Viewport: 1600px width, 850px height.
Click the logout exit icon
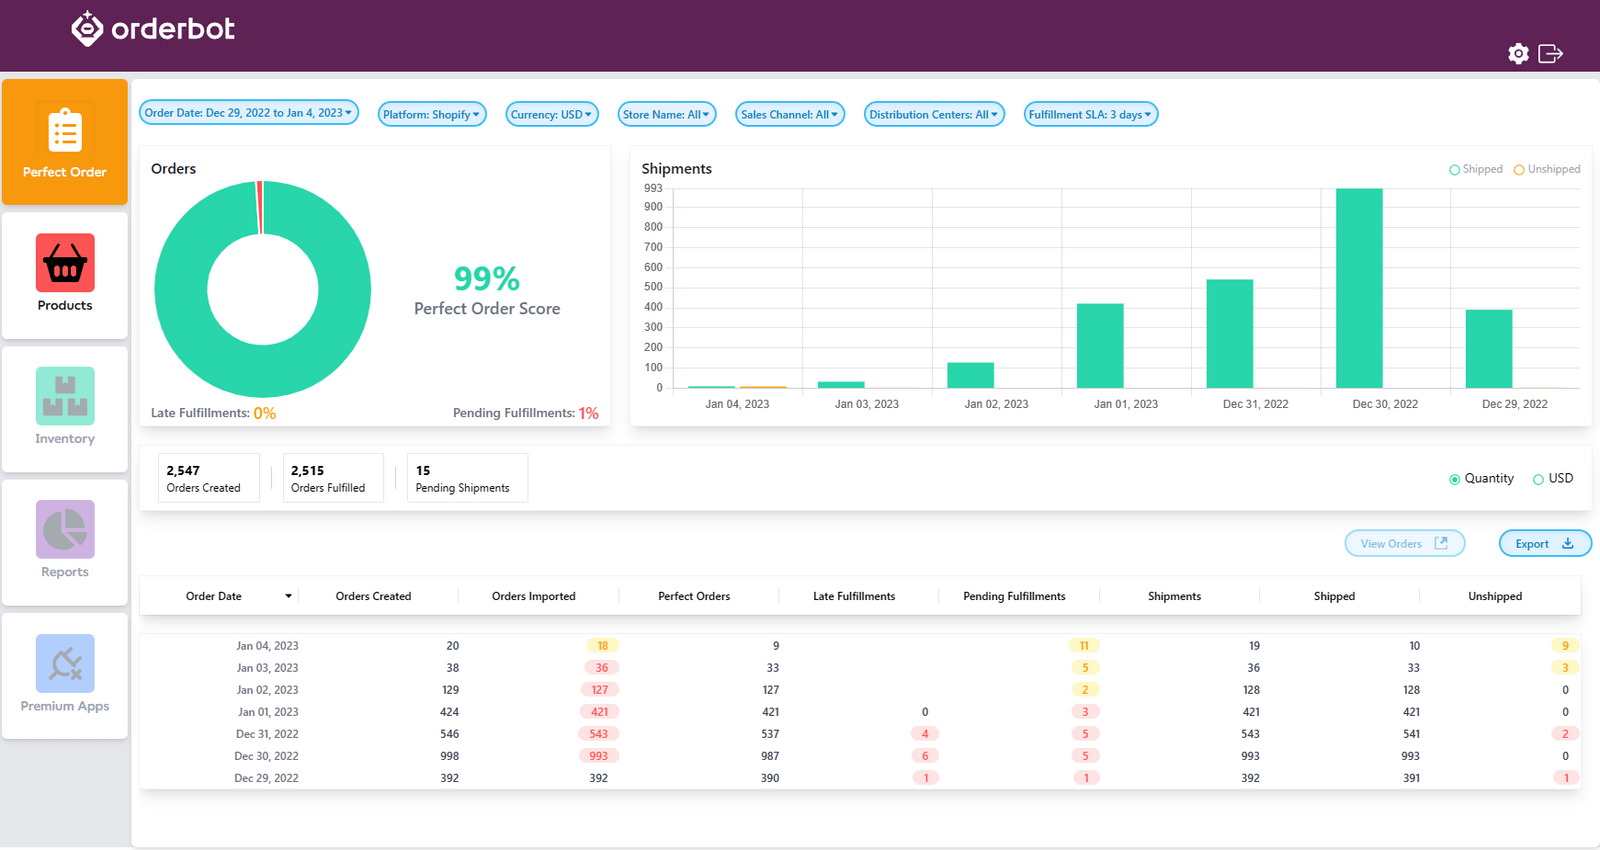click(x=1550, y=54)
